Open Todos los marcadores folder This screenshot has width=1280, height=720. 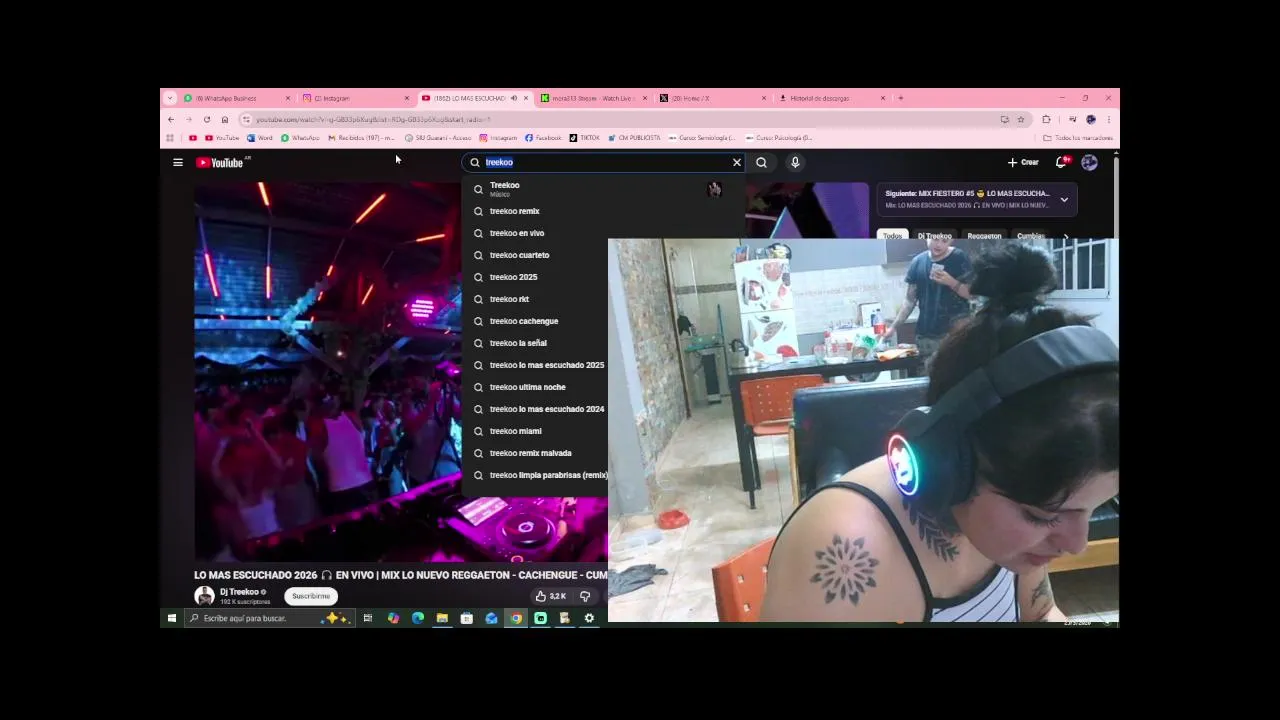point(1078,138)
